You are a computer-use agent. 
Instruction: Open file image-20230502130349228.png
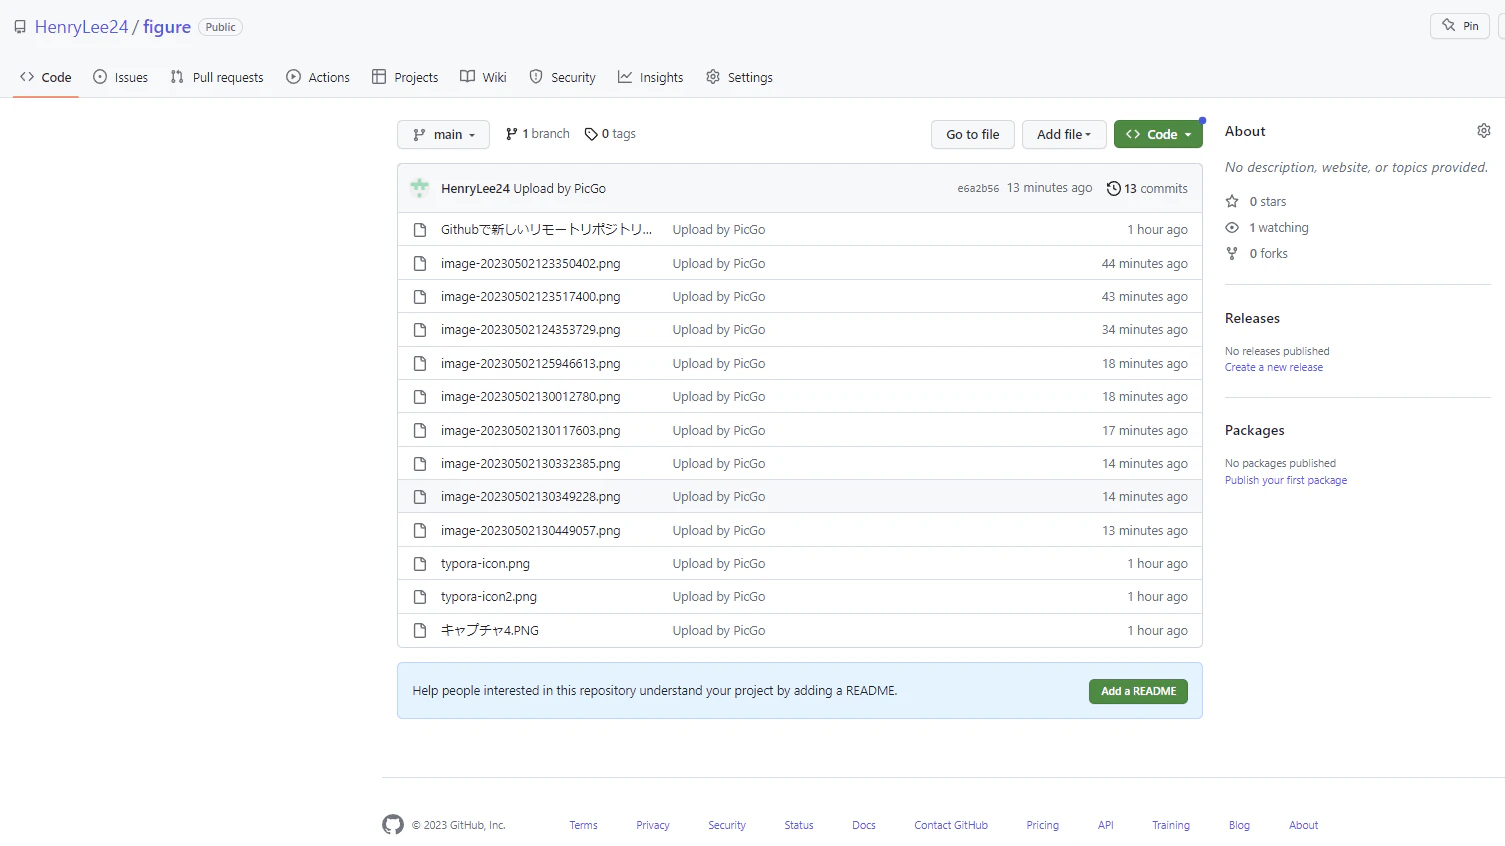coord(530,497)
